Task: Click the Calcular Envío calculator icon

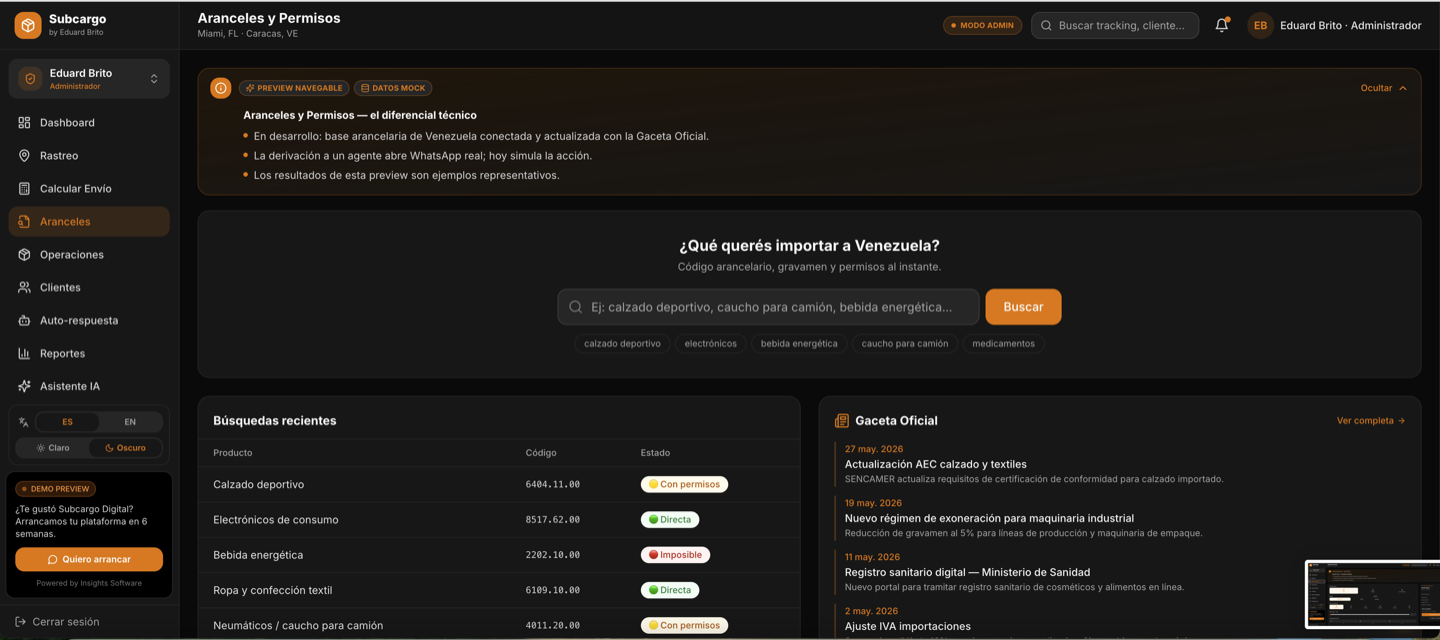Action: click(24, 189)
